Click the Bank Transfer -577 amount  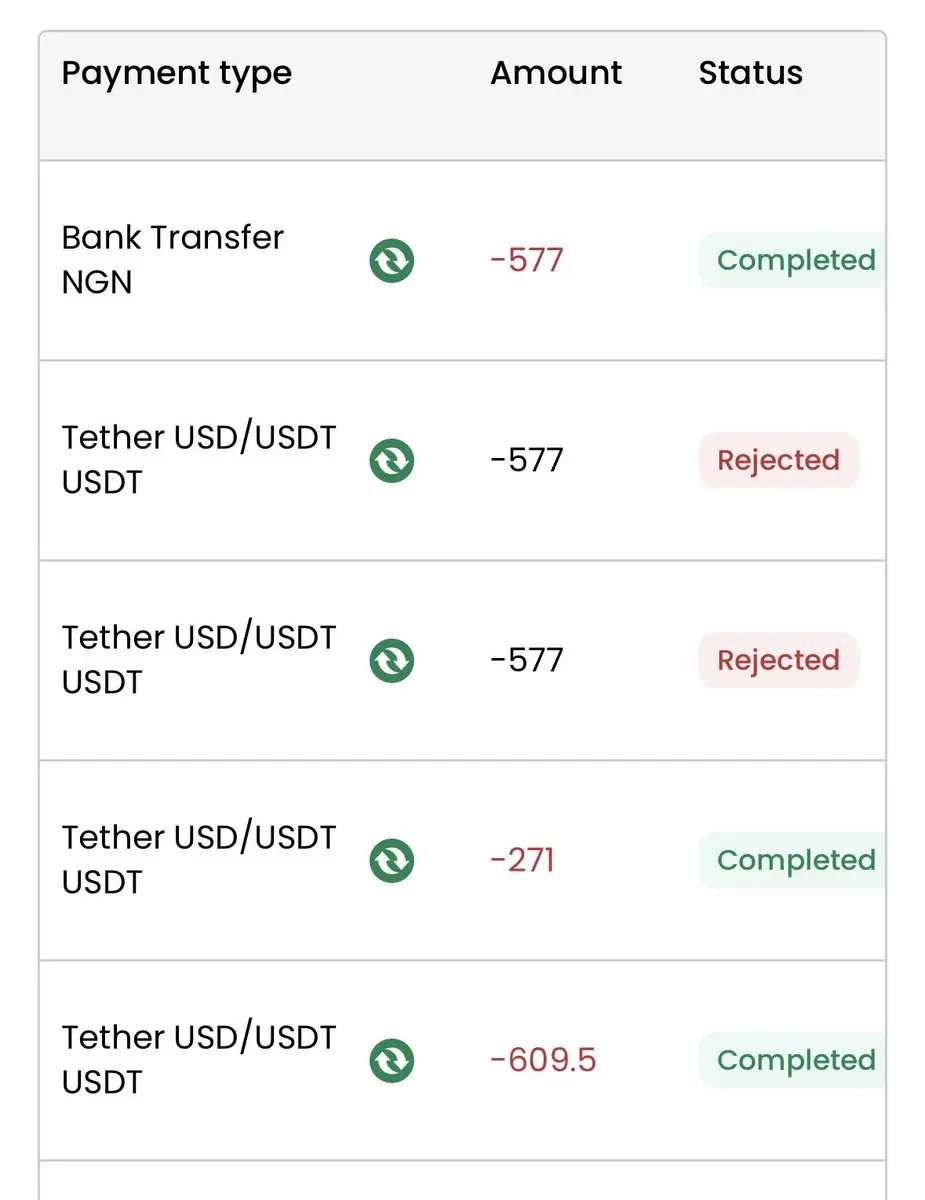coord(527,261)
